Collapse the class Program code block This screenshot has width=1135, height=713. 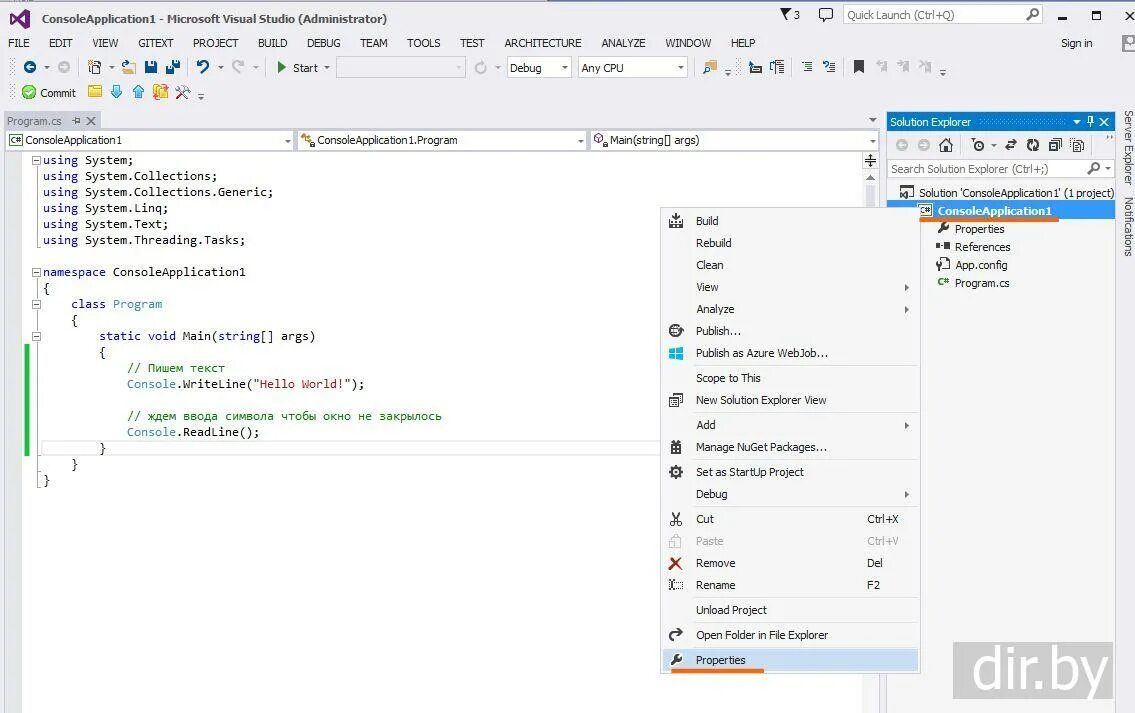36,305
